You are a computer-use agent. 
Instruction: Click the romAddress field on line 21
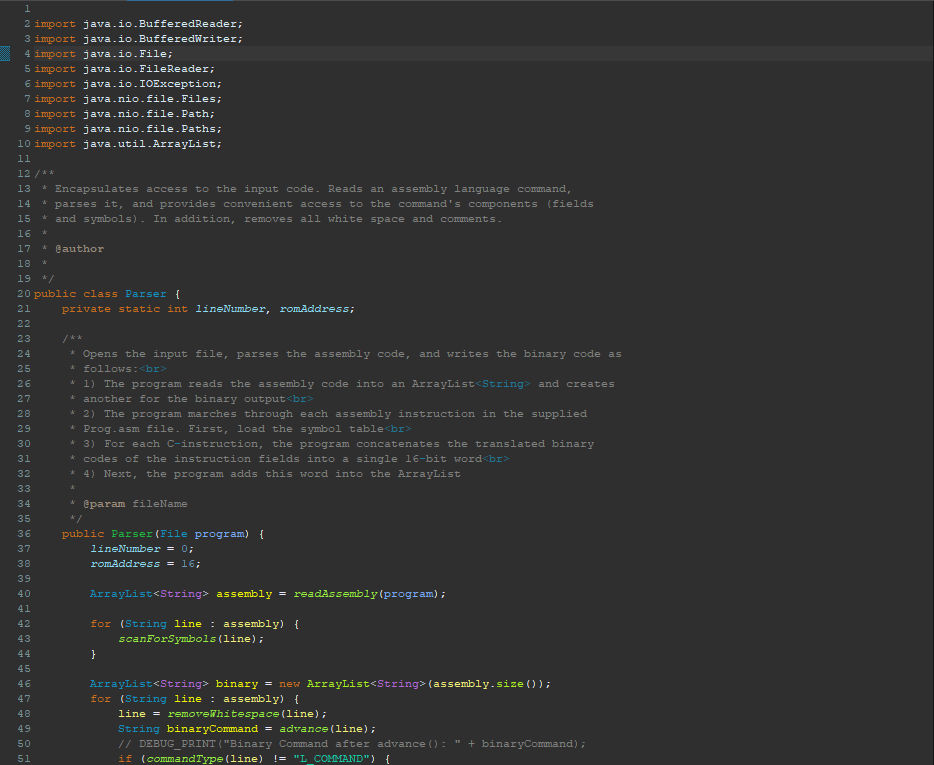click(x=314, y=309)
